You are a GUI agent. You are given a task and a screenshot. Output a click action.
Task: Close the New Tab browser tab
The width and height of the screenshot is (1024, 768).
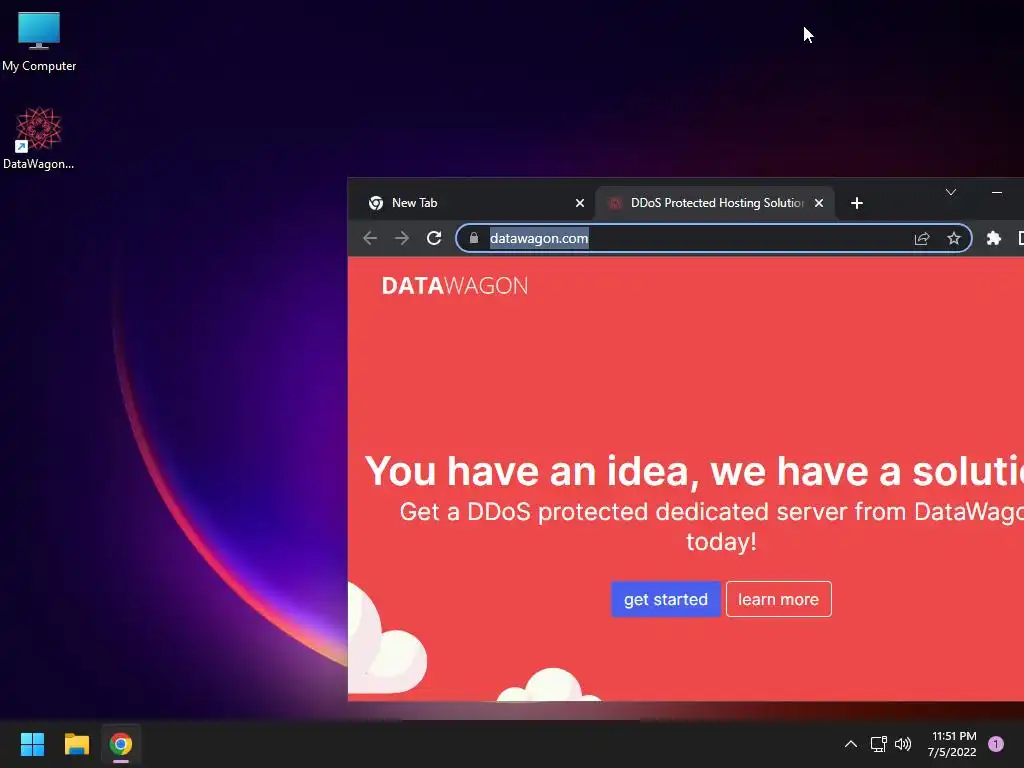[x=579, y=203]
